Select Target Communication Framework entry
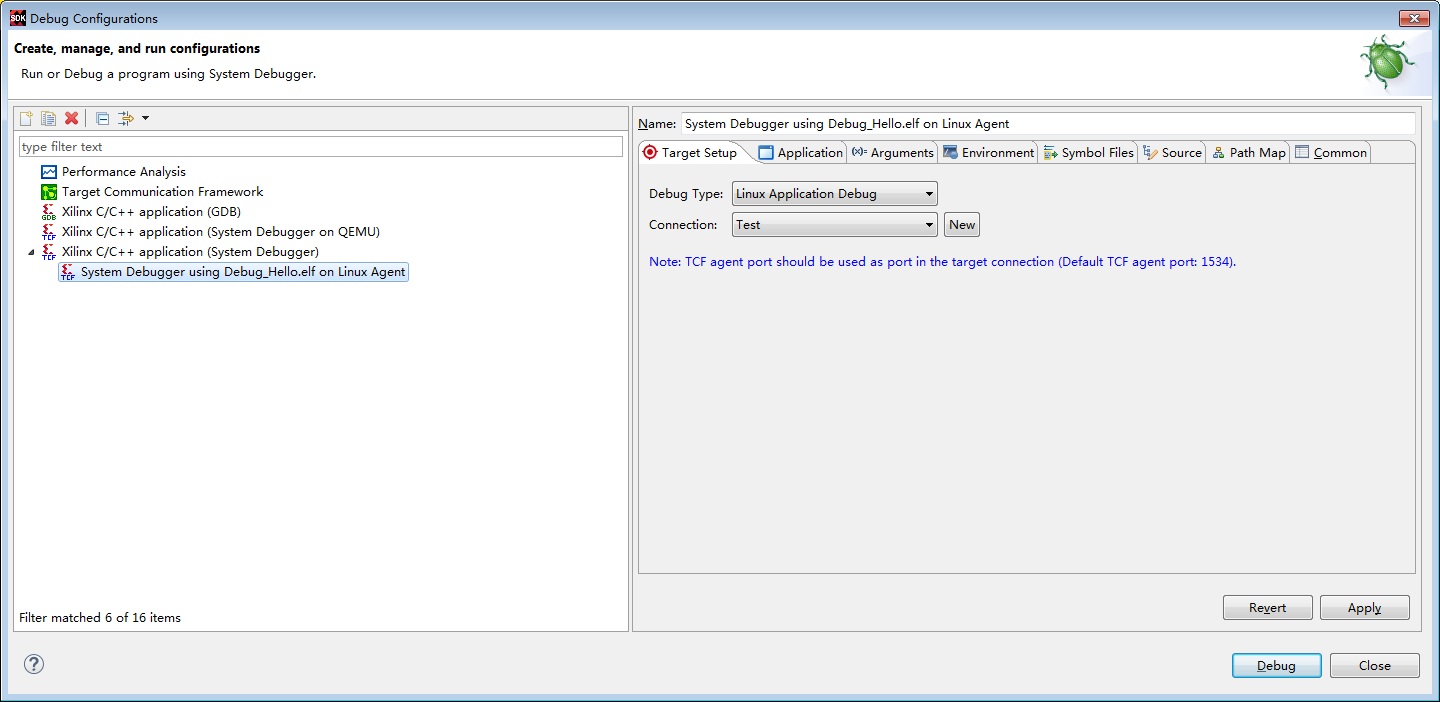Image resolution: width=1440 pixels, height=702 pixels. click(162, 192)
